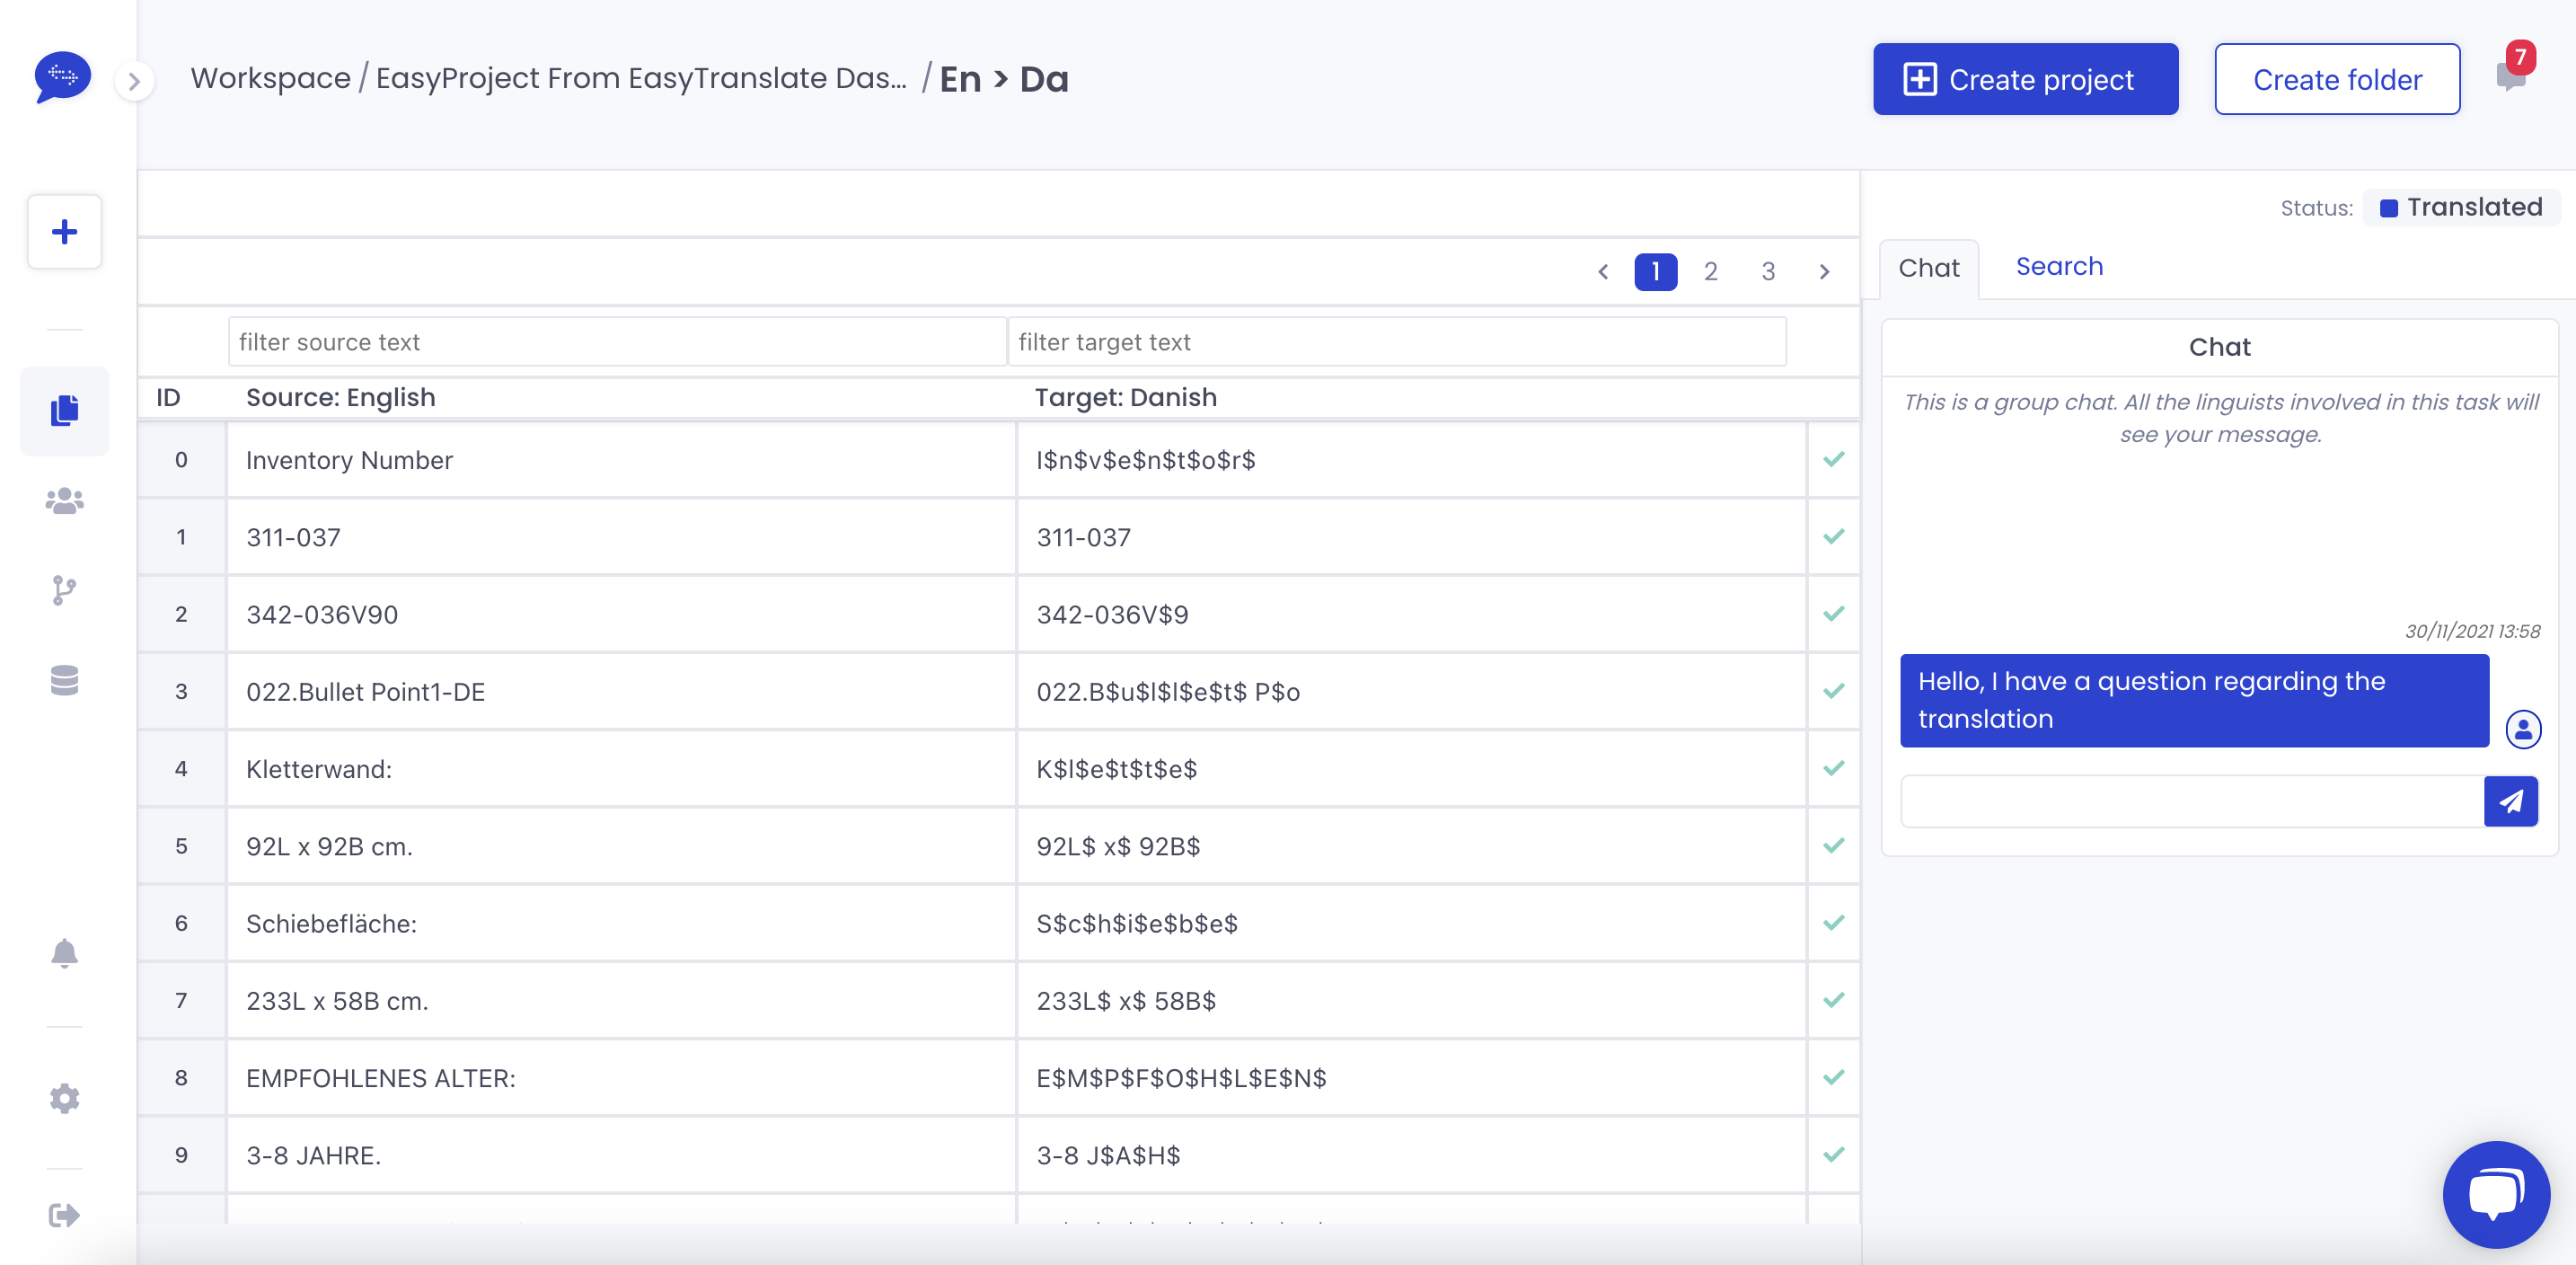This screenshot has width=2576, height=1265.
Task: Toggle confirmation checkmark on segment 0
Action: coord(1833,460)
